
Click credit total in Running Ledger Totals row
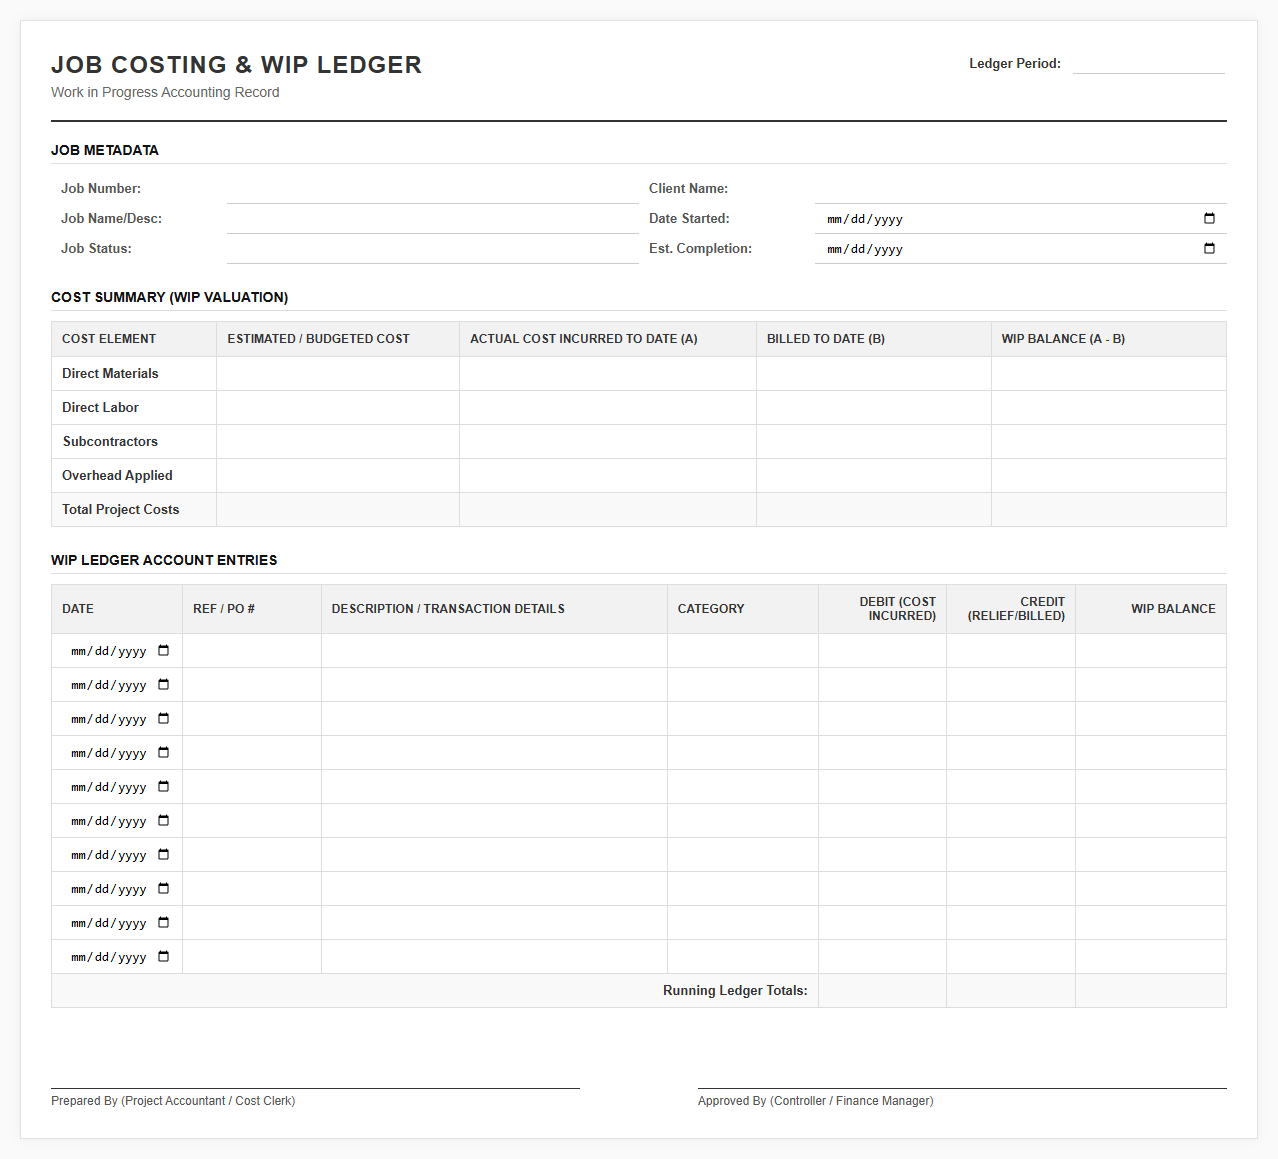click(1011, 991)
